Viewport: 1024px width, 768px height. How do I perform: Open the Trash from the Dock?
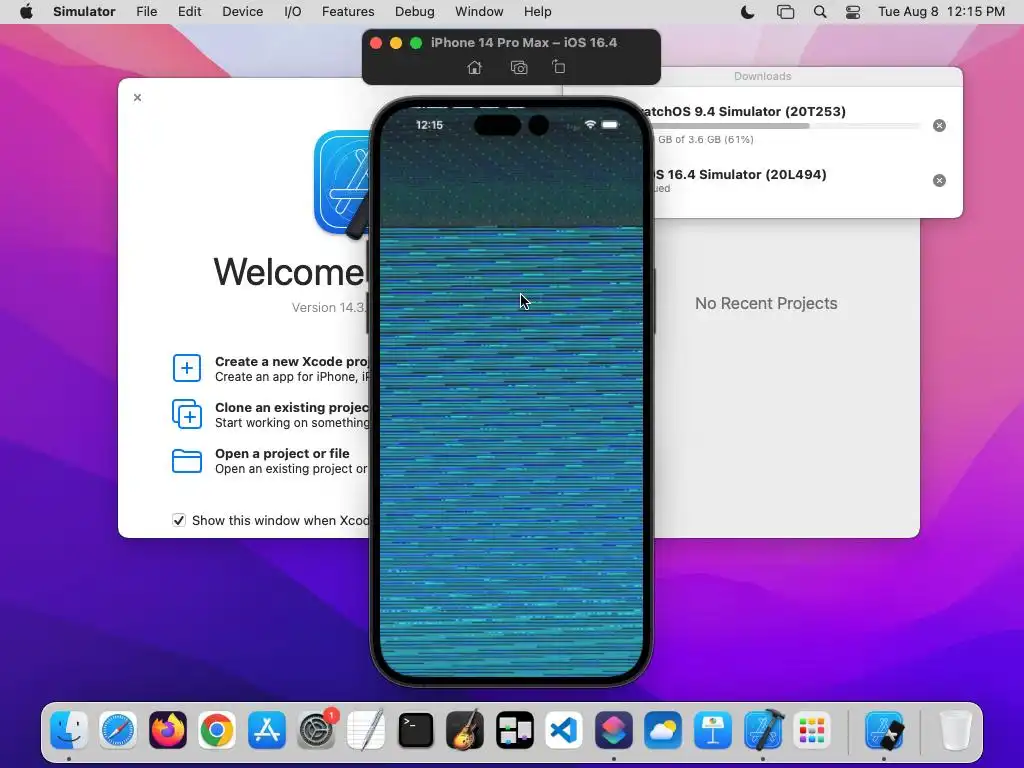(955, 729)
